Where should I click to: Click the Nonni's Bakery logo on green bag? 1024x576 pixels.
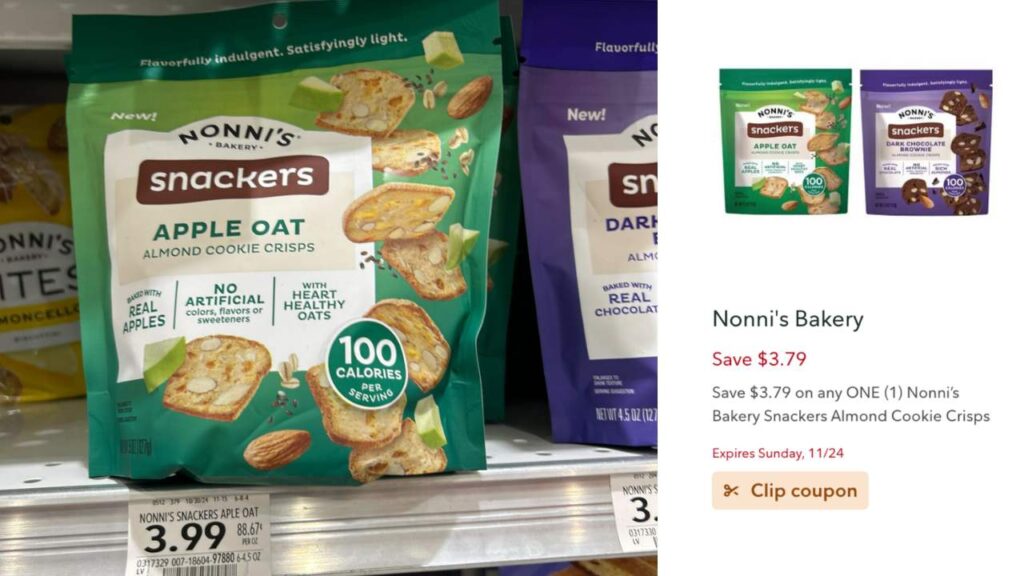[x=236, y=136]
